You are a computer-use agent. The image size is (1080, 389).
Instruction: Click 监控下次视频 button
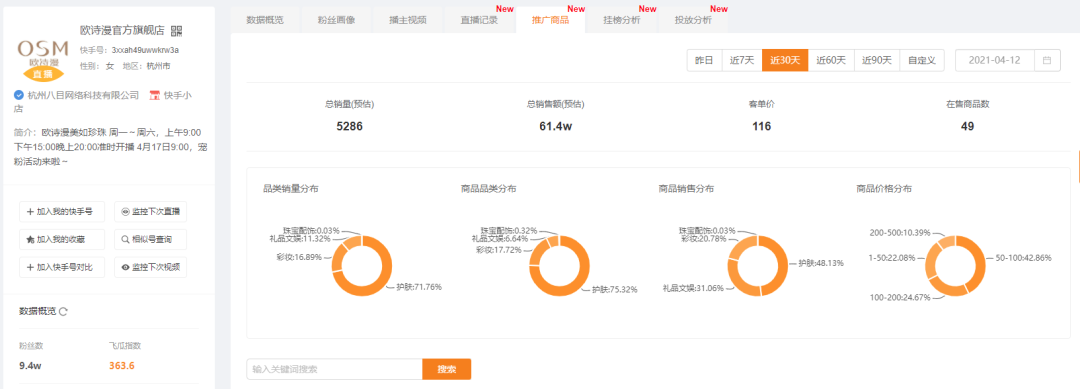(x=150, y=267)
